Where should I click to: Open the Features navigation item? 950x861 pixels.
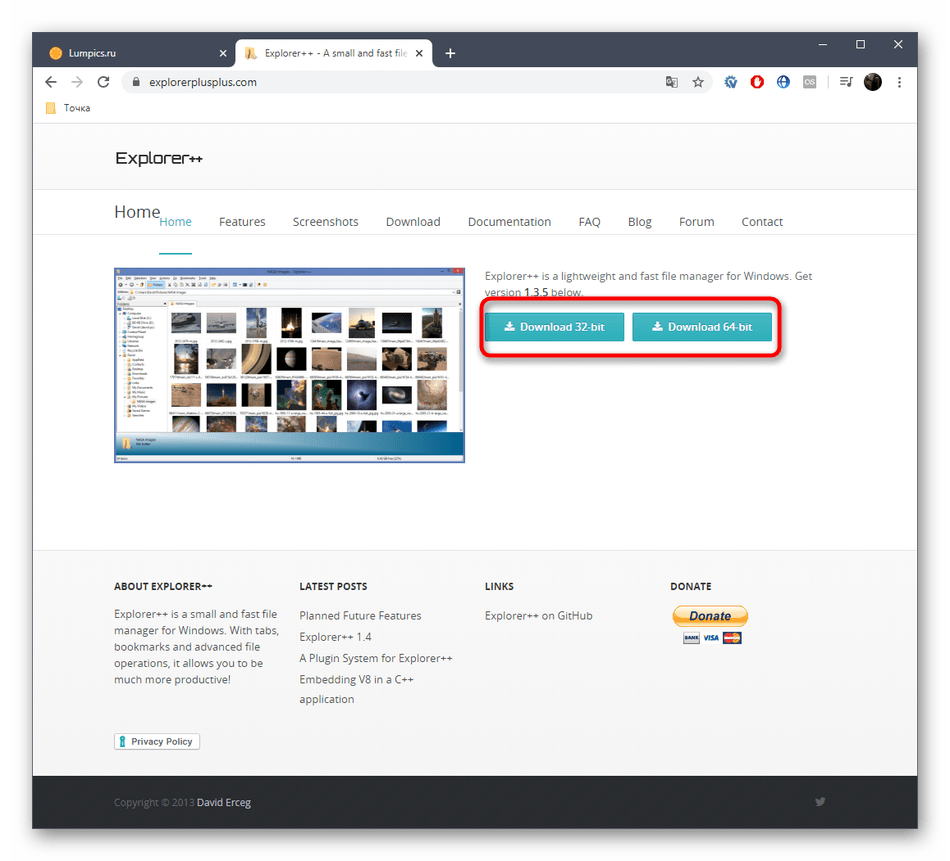click(x=242, y=222)
